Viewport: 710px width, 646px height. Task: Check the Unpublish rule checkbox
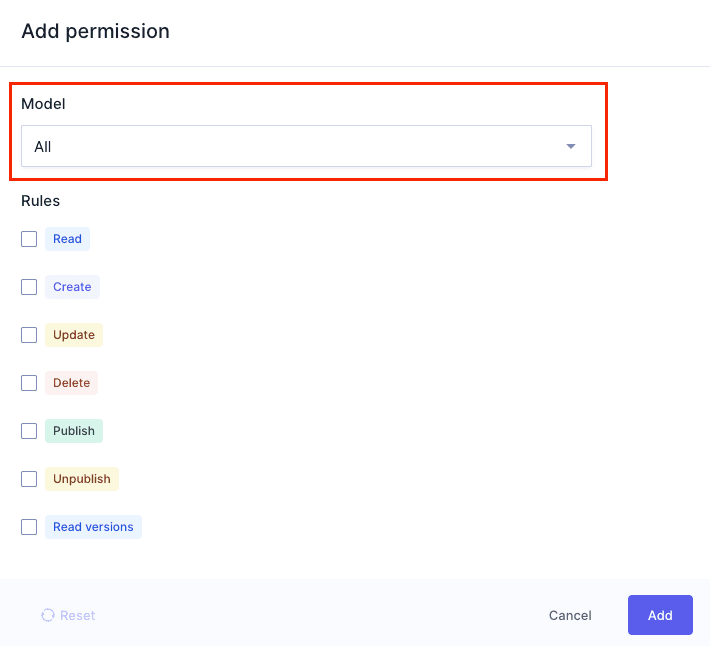[29, 479]
